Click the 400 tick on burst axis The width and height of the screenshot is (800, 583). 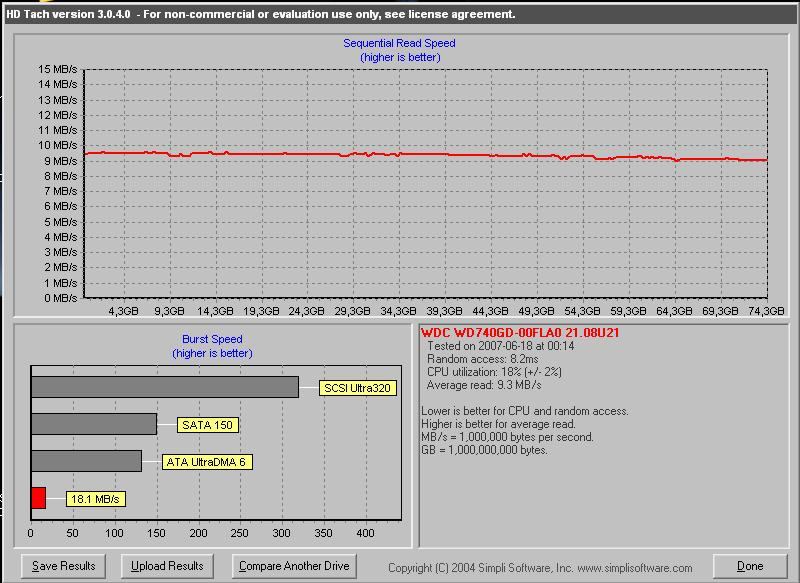click(x=365, y=534)
